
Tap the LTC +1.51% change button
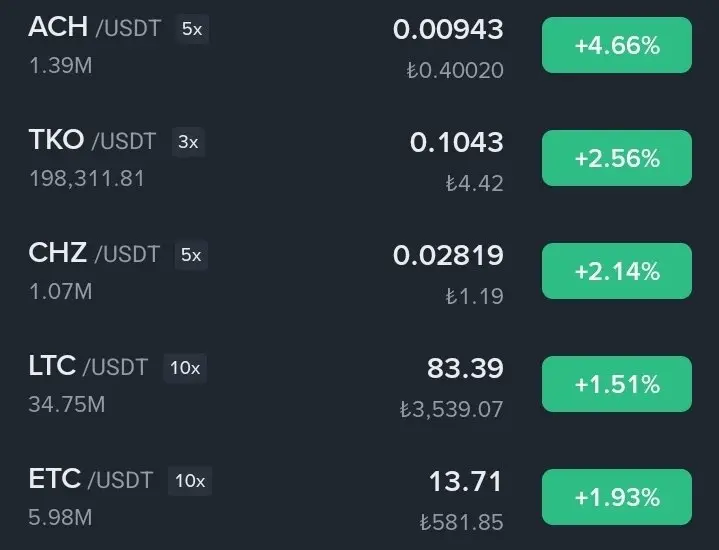pos(617,384)
